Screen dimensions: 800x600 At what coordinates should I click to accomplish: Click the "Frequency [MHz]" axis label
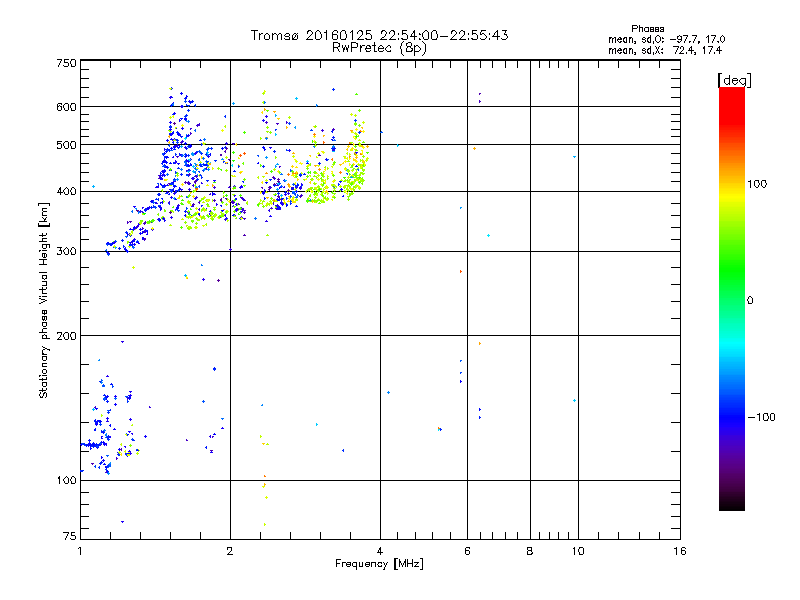pos(379,564)
